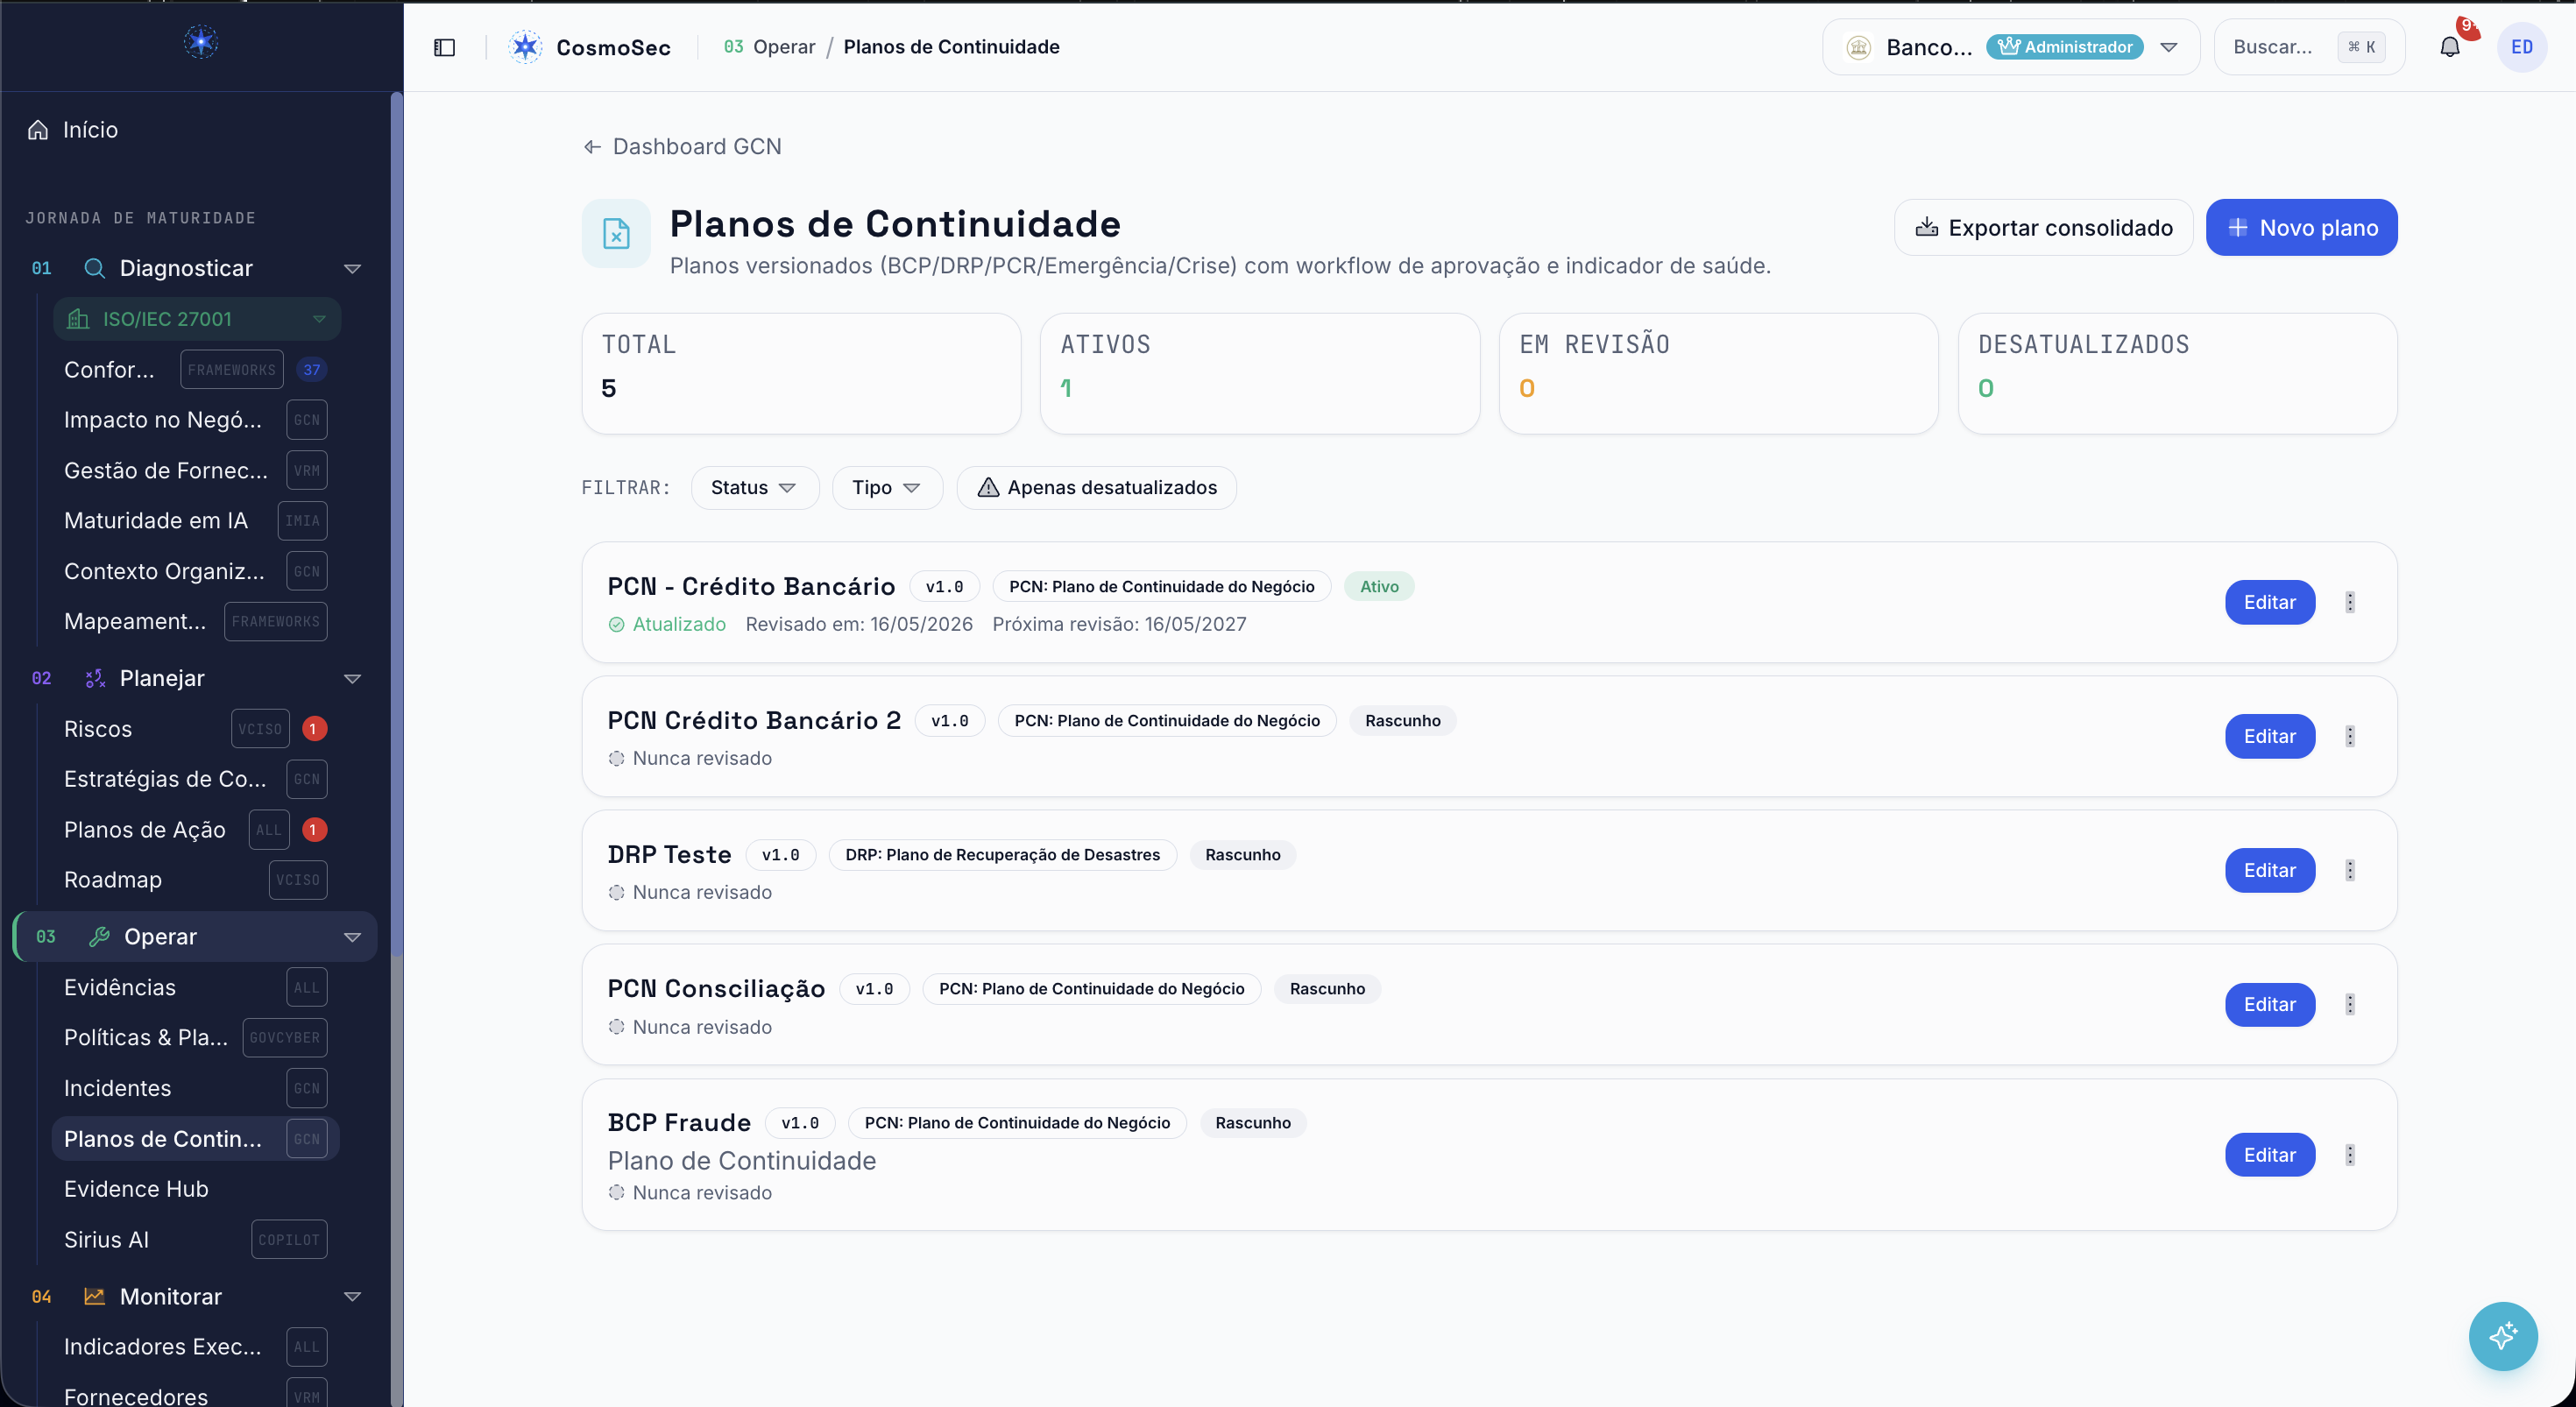Image resolution: width=2576 pixels, height=1407 pixels.
Task: Open Sirius AI in the sidebar
Action: [x=195, y=1239]
